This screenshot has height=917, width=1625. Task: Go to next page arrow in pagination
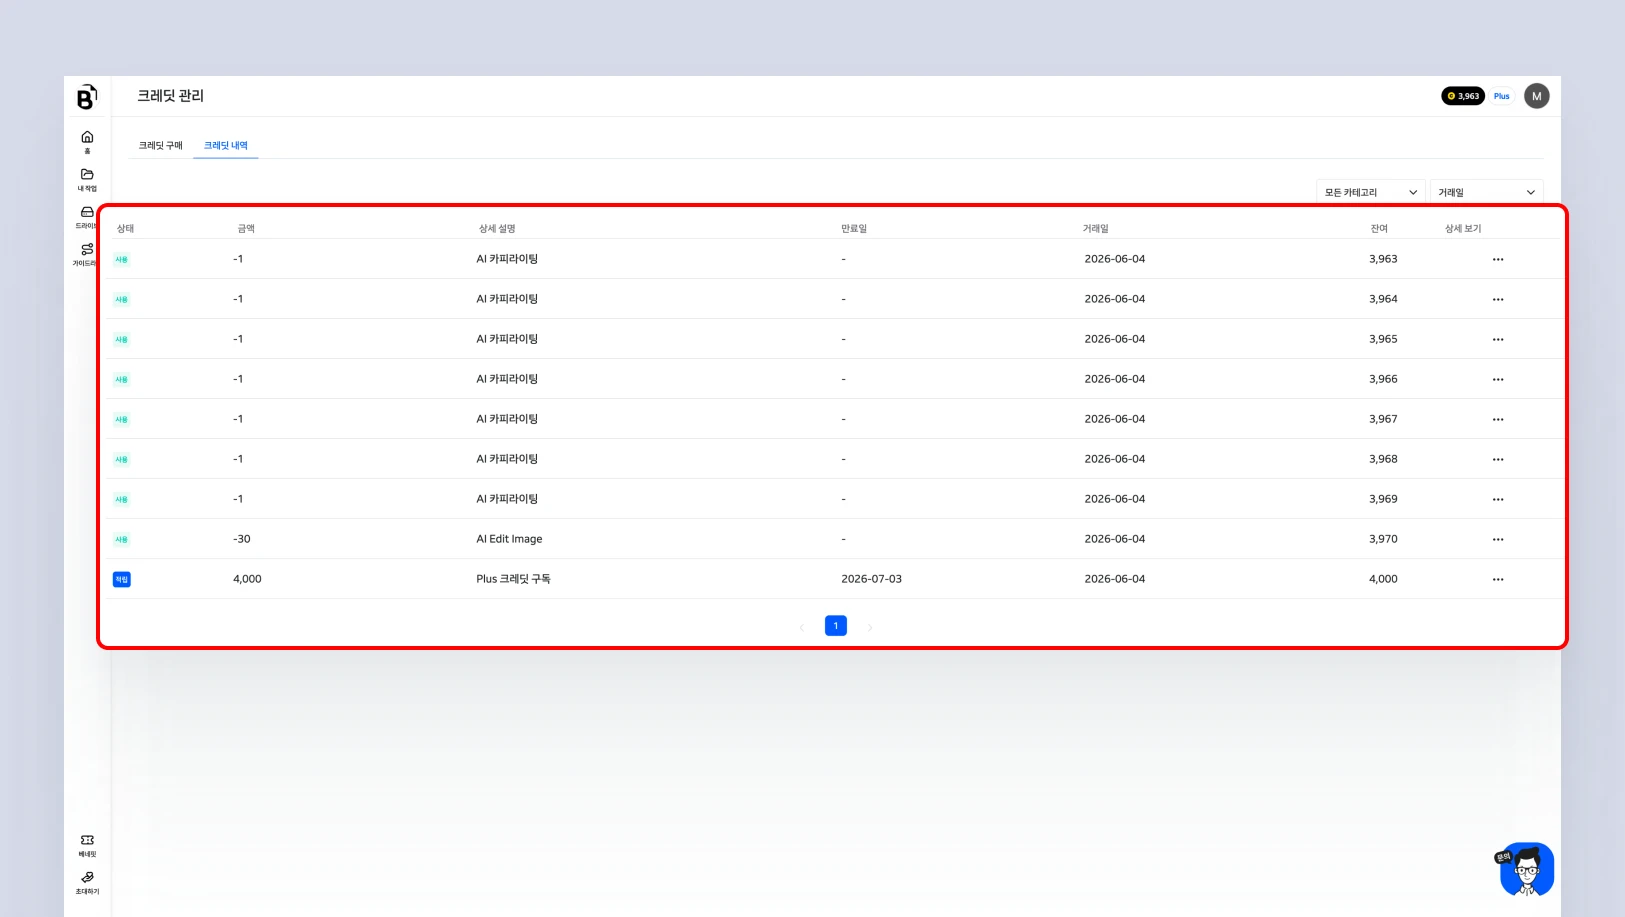pos(870,627)
